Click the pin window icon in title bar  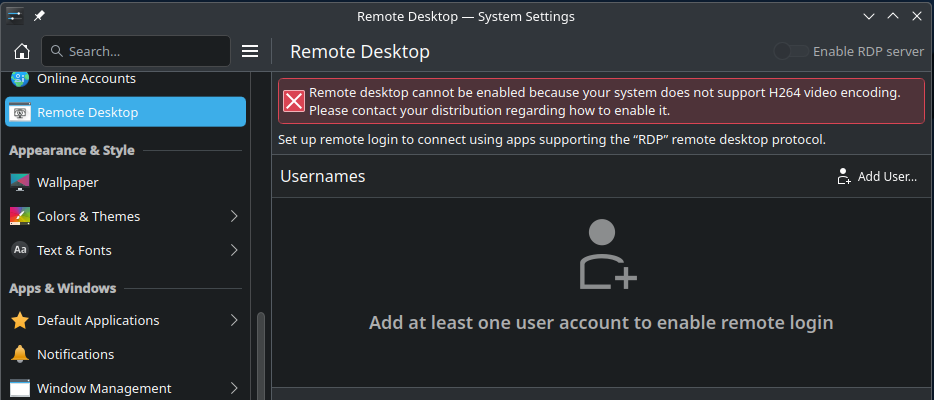pyautogui.click(x=39, y=17)
